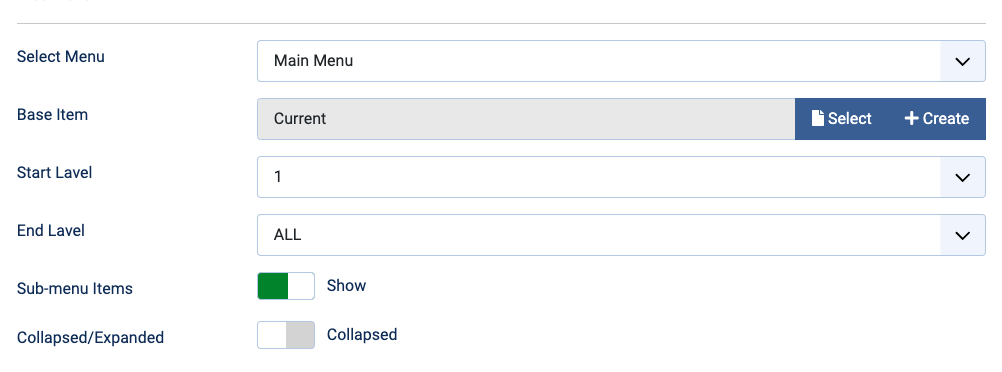Click the document icon on the Select button

point(817,118)
